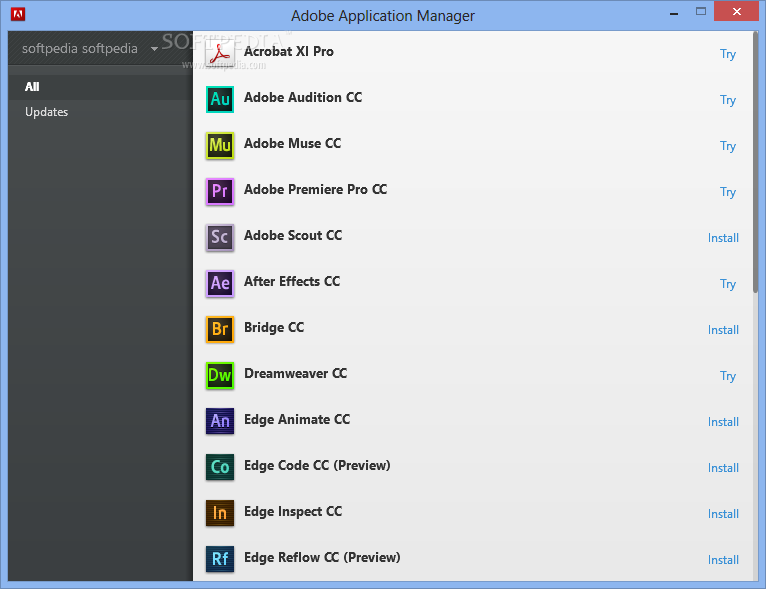766x589 pixels.
Task: Click the After Effects CC name
Action: (292, 281)
